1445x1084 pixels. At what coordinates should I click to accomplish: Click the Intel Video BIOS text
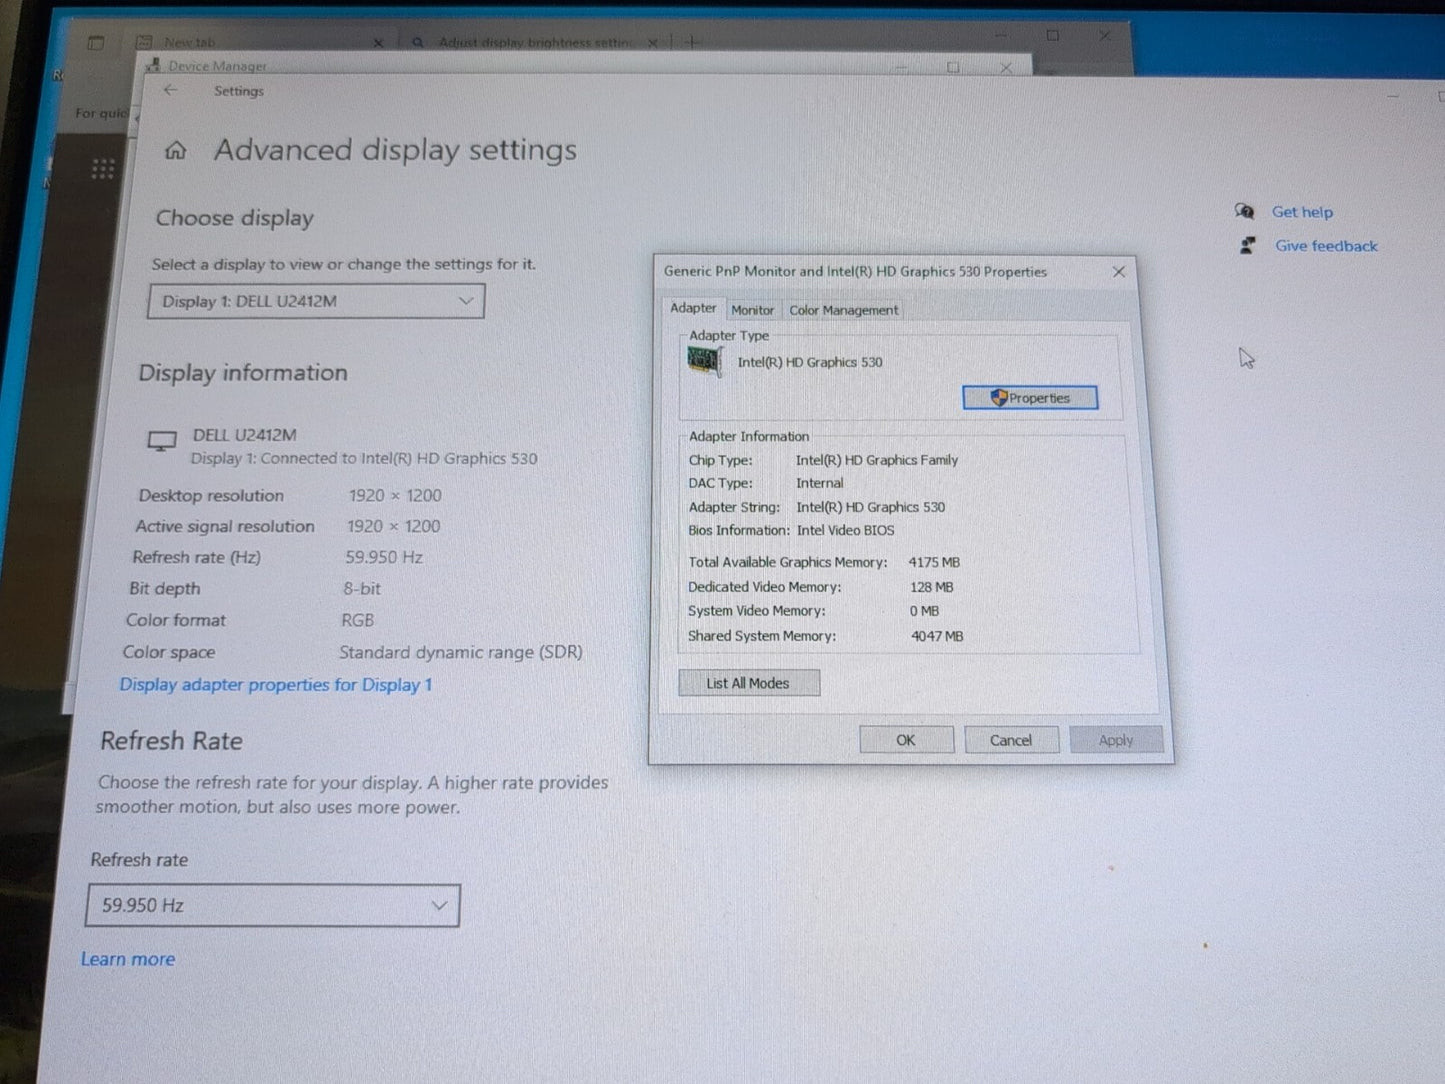point(846,530)
